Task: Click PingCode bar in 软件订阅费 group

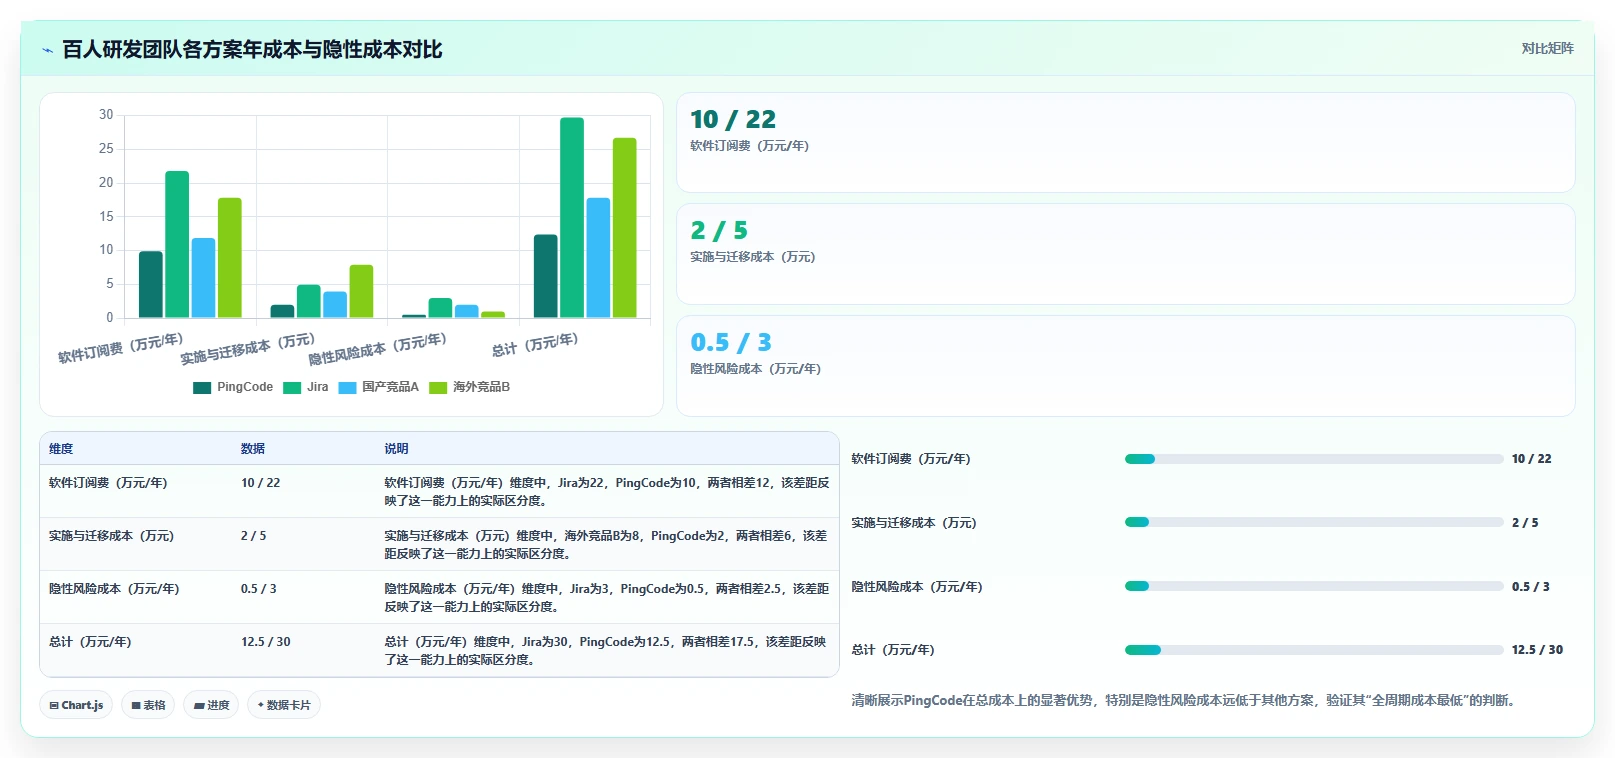Action: coord(151,284)
